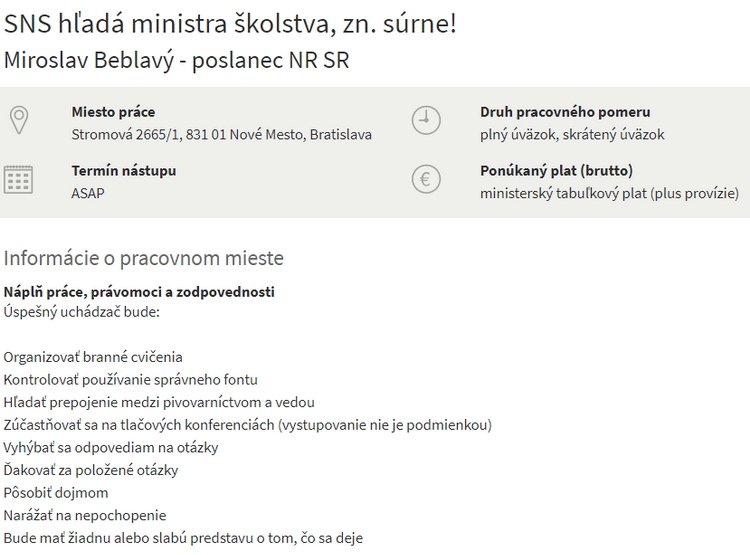
Task: Click the plný úväzok, skrátený úväzok text
Action: pos(572,134)
